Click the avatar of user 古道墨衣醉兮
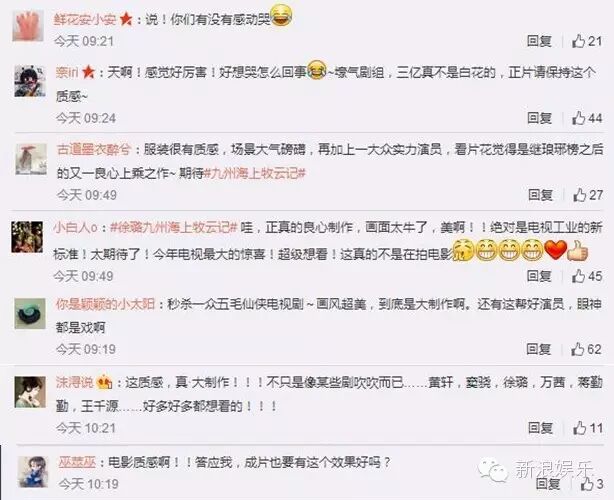Screen dimensions: 614x500 point(31,159)
